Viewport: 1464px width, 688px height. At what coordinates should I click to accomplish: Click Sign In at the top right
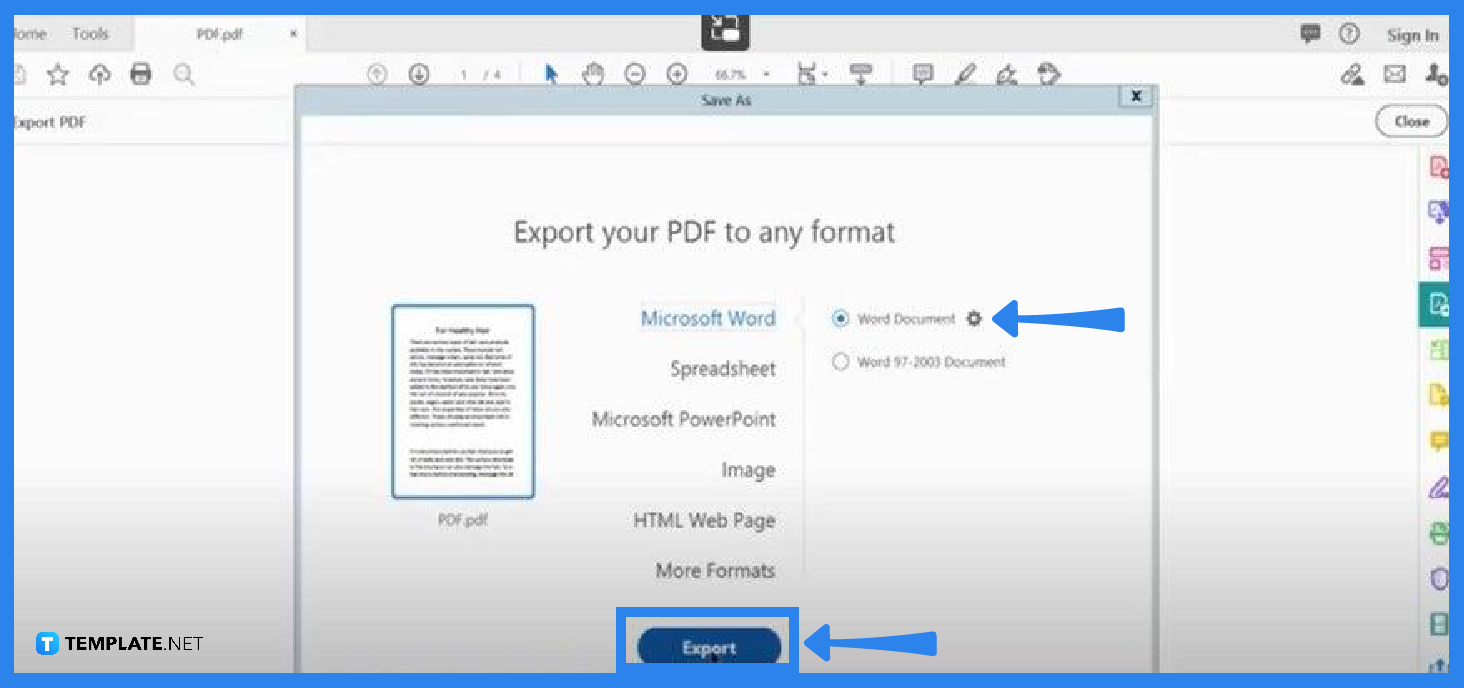1412,33
